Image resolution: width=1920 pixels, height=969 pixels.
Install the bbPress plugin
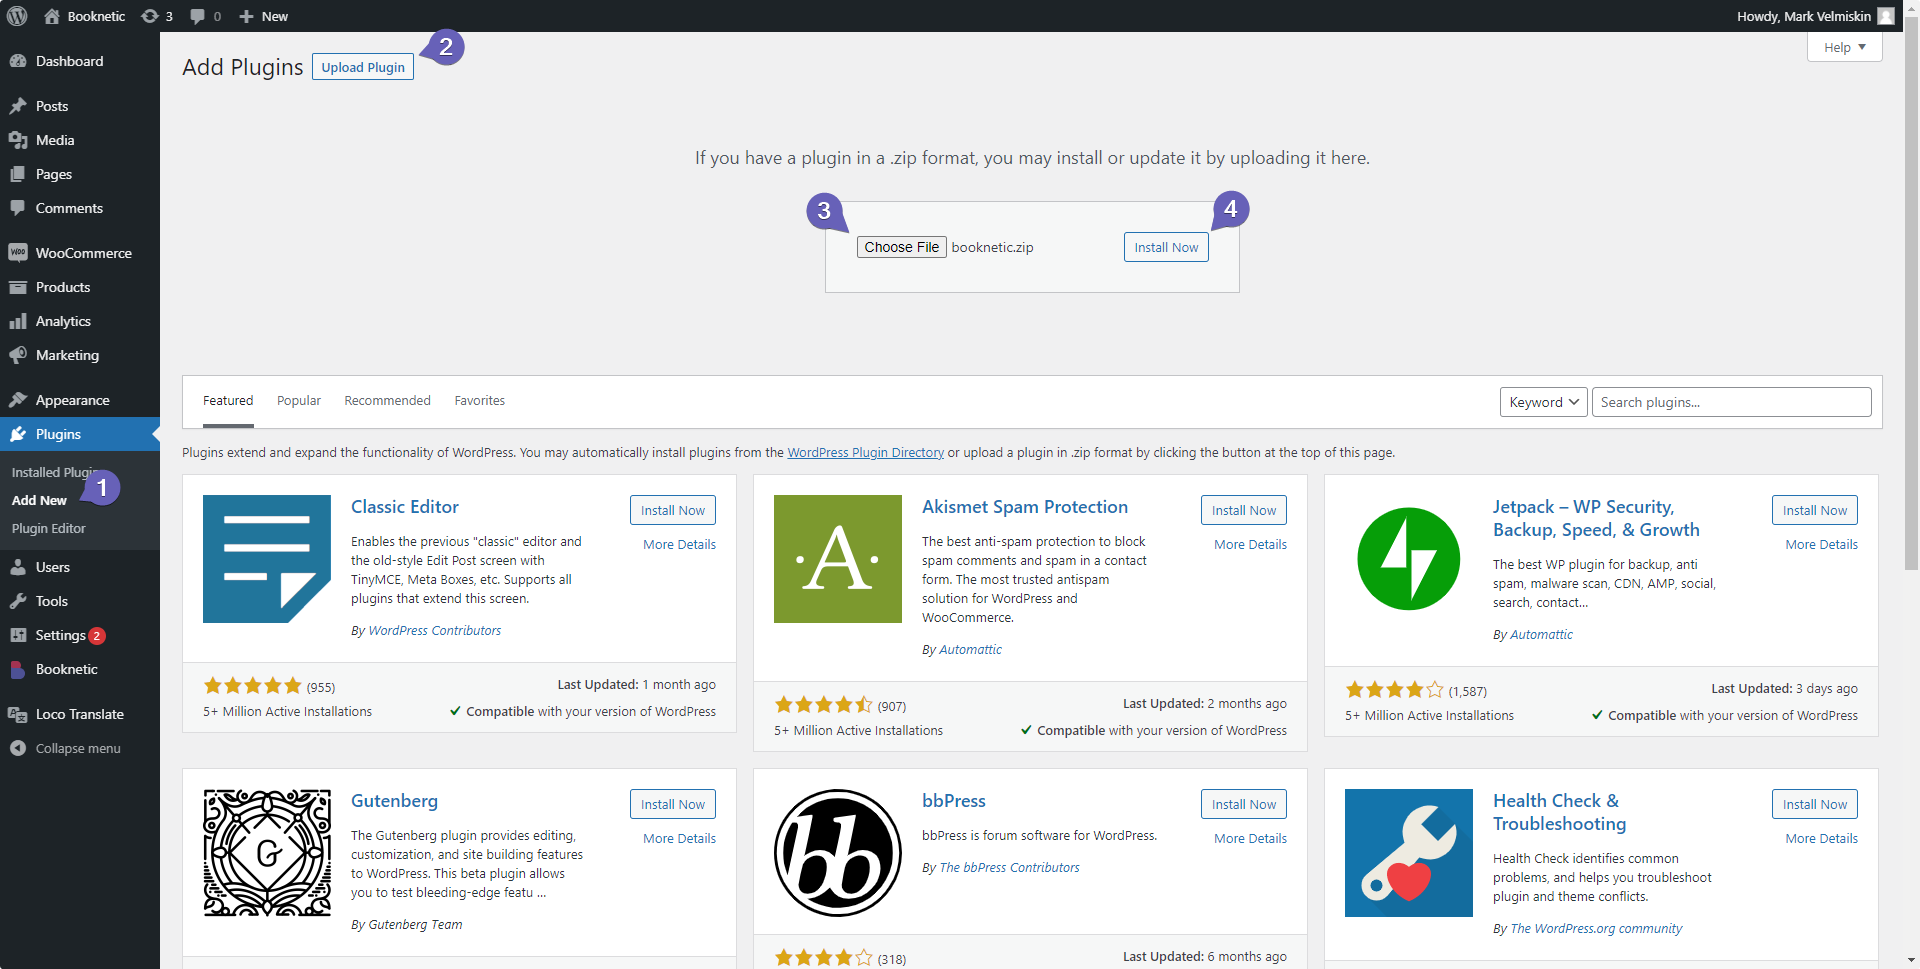1244,804
